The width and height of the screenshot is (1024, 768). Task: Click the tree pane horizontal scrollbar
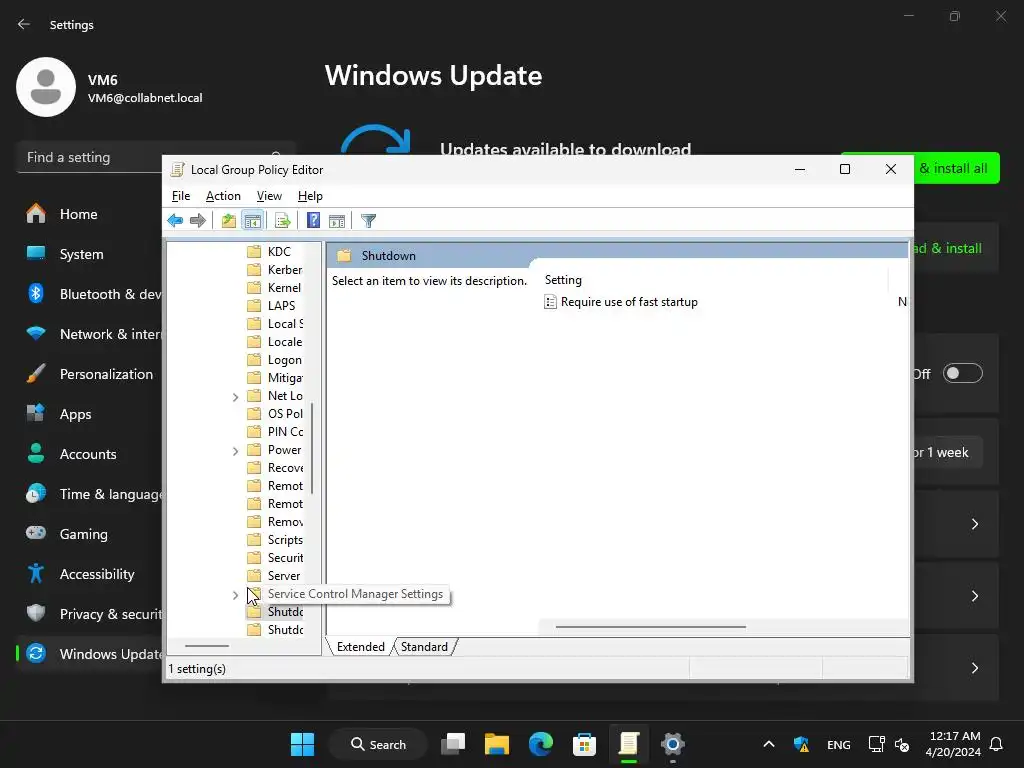tap(207, 646)
